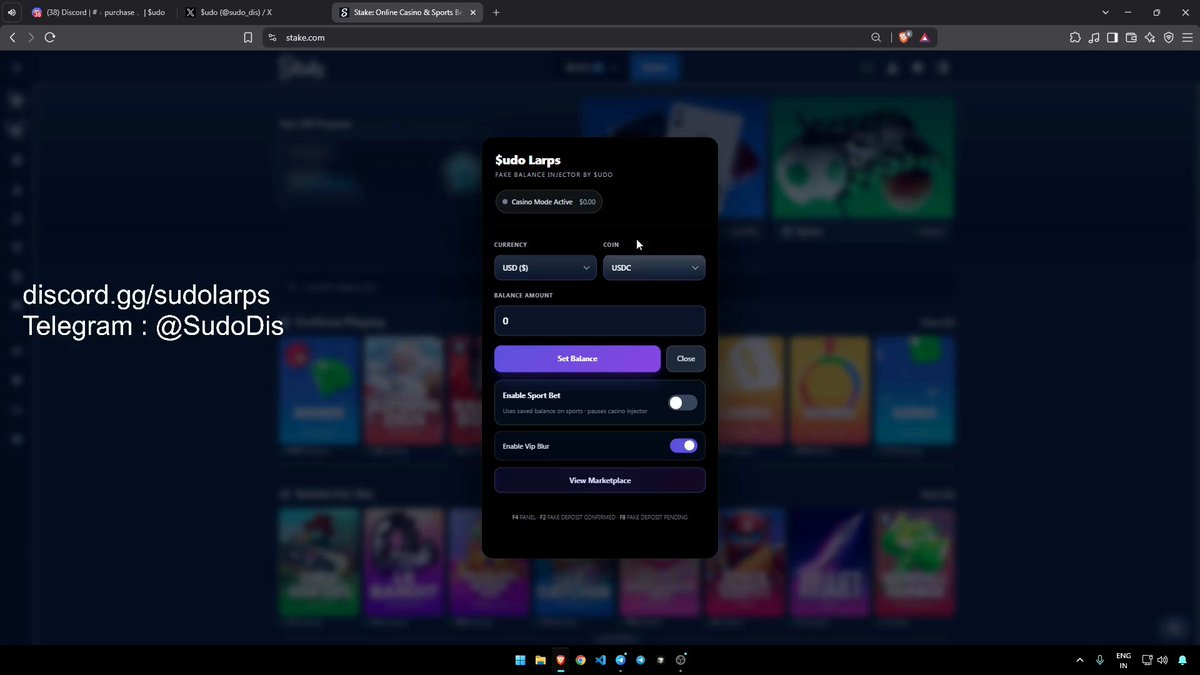The height and width of the screenshot is (675, 1200).
Task: Close the $udo Larps panel
Action: [685, 358]
